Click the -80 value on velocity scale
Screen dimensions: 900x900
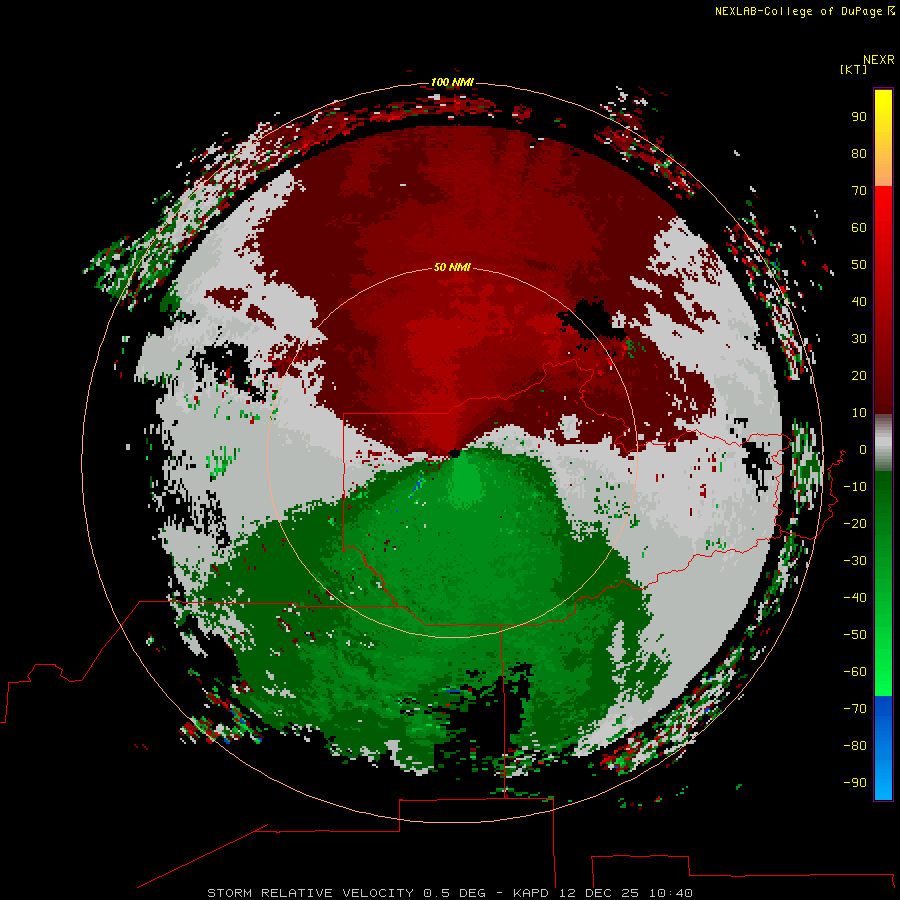855,746
